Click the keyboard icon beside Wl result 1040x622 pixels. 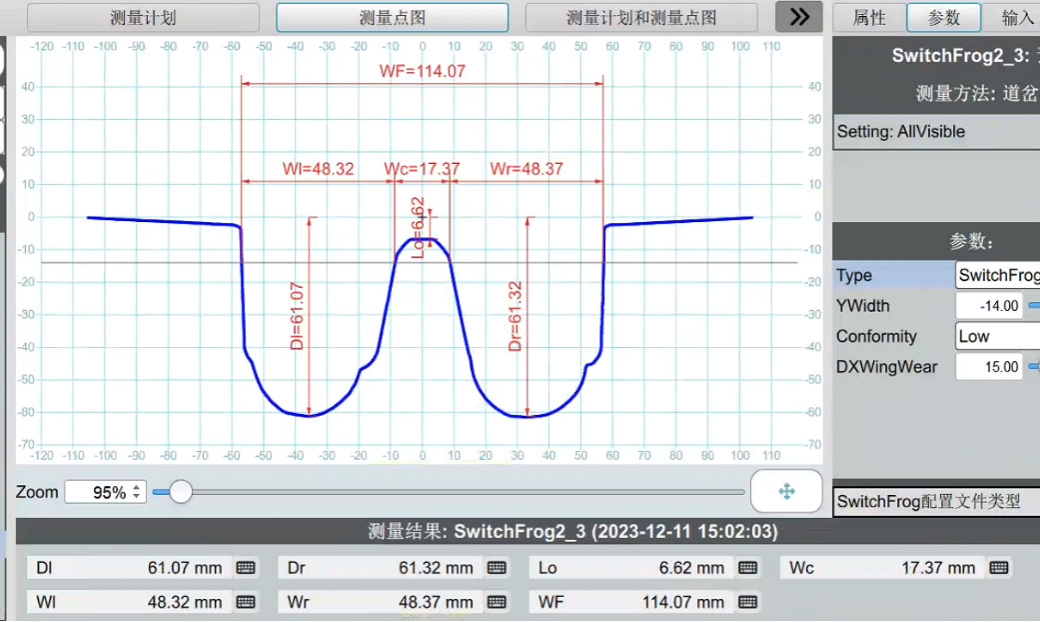[x=245, y=602]
